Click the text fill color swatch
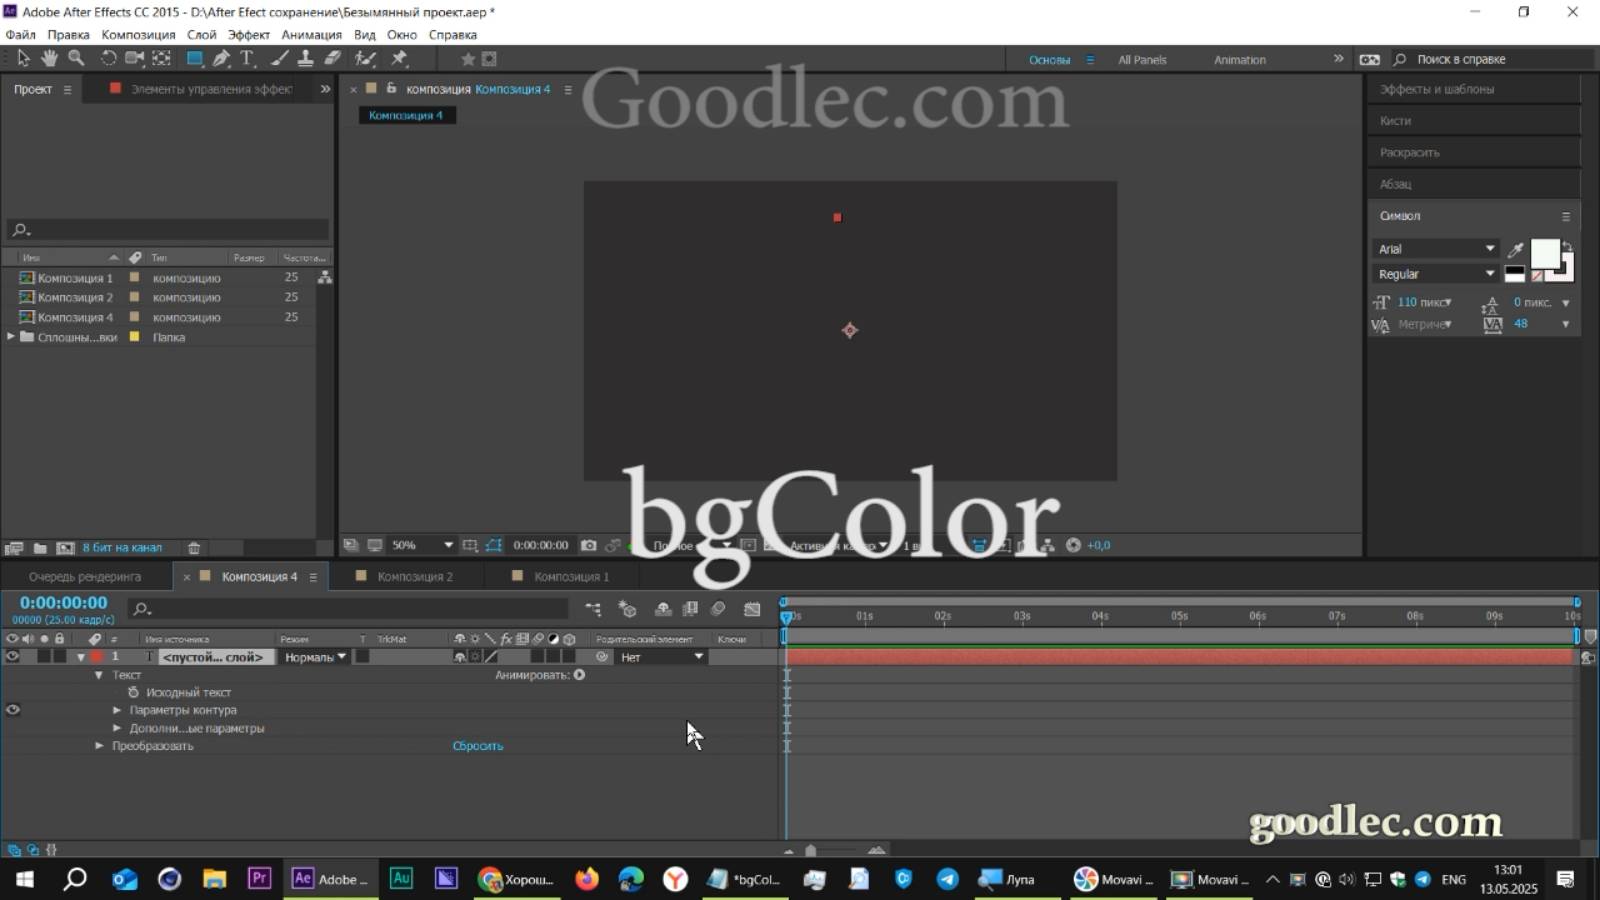1600x900 pixels. pos(1544,255)
